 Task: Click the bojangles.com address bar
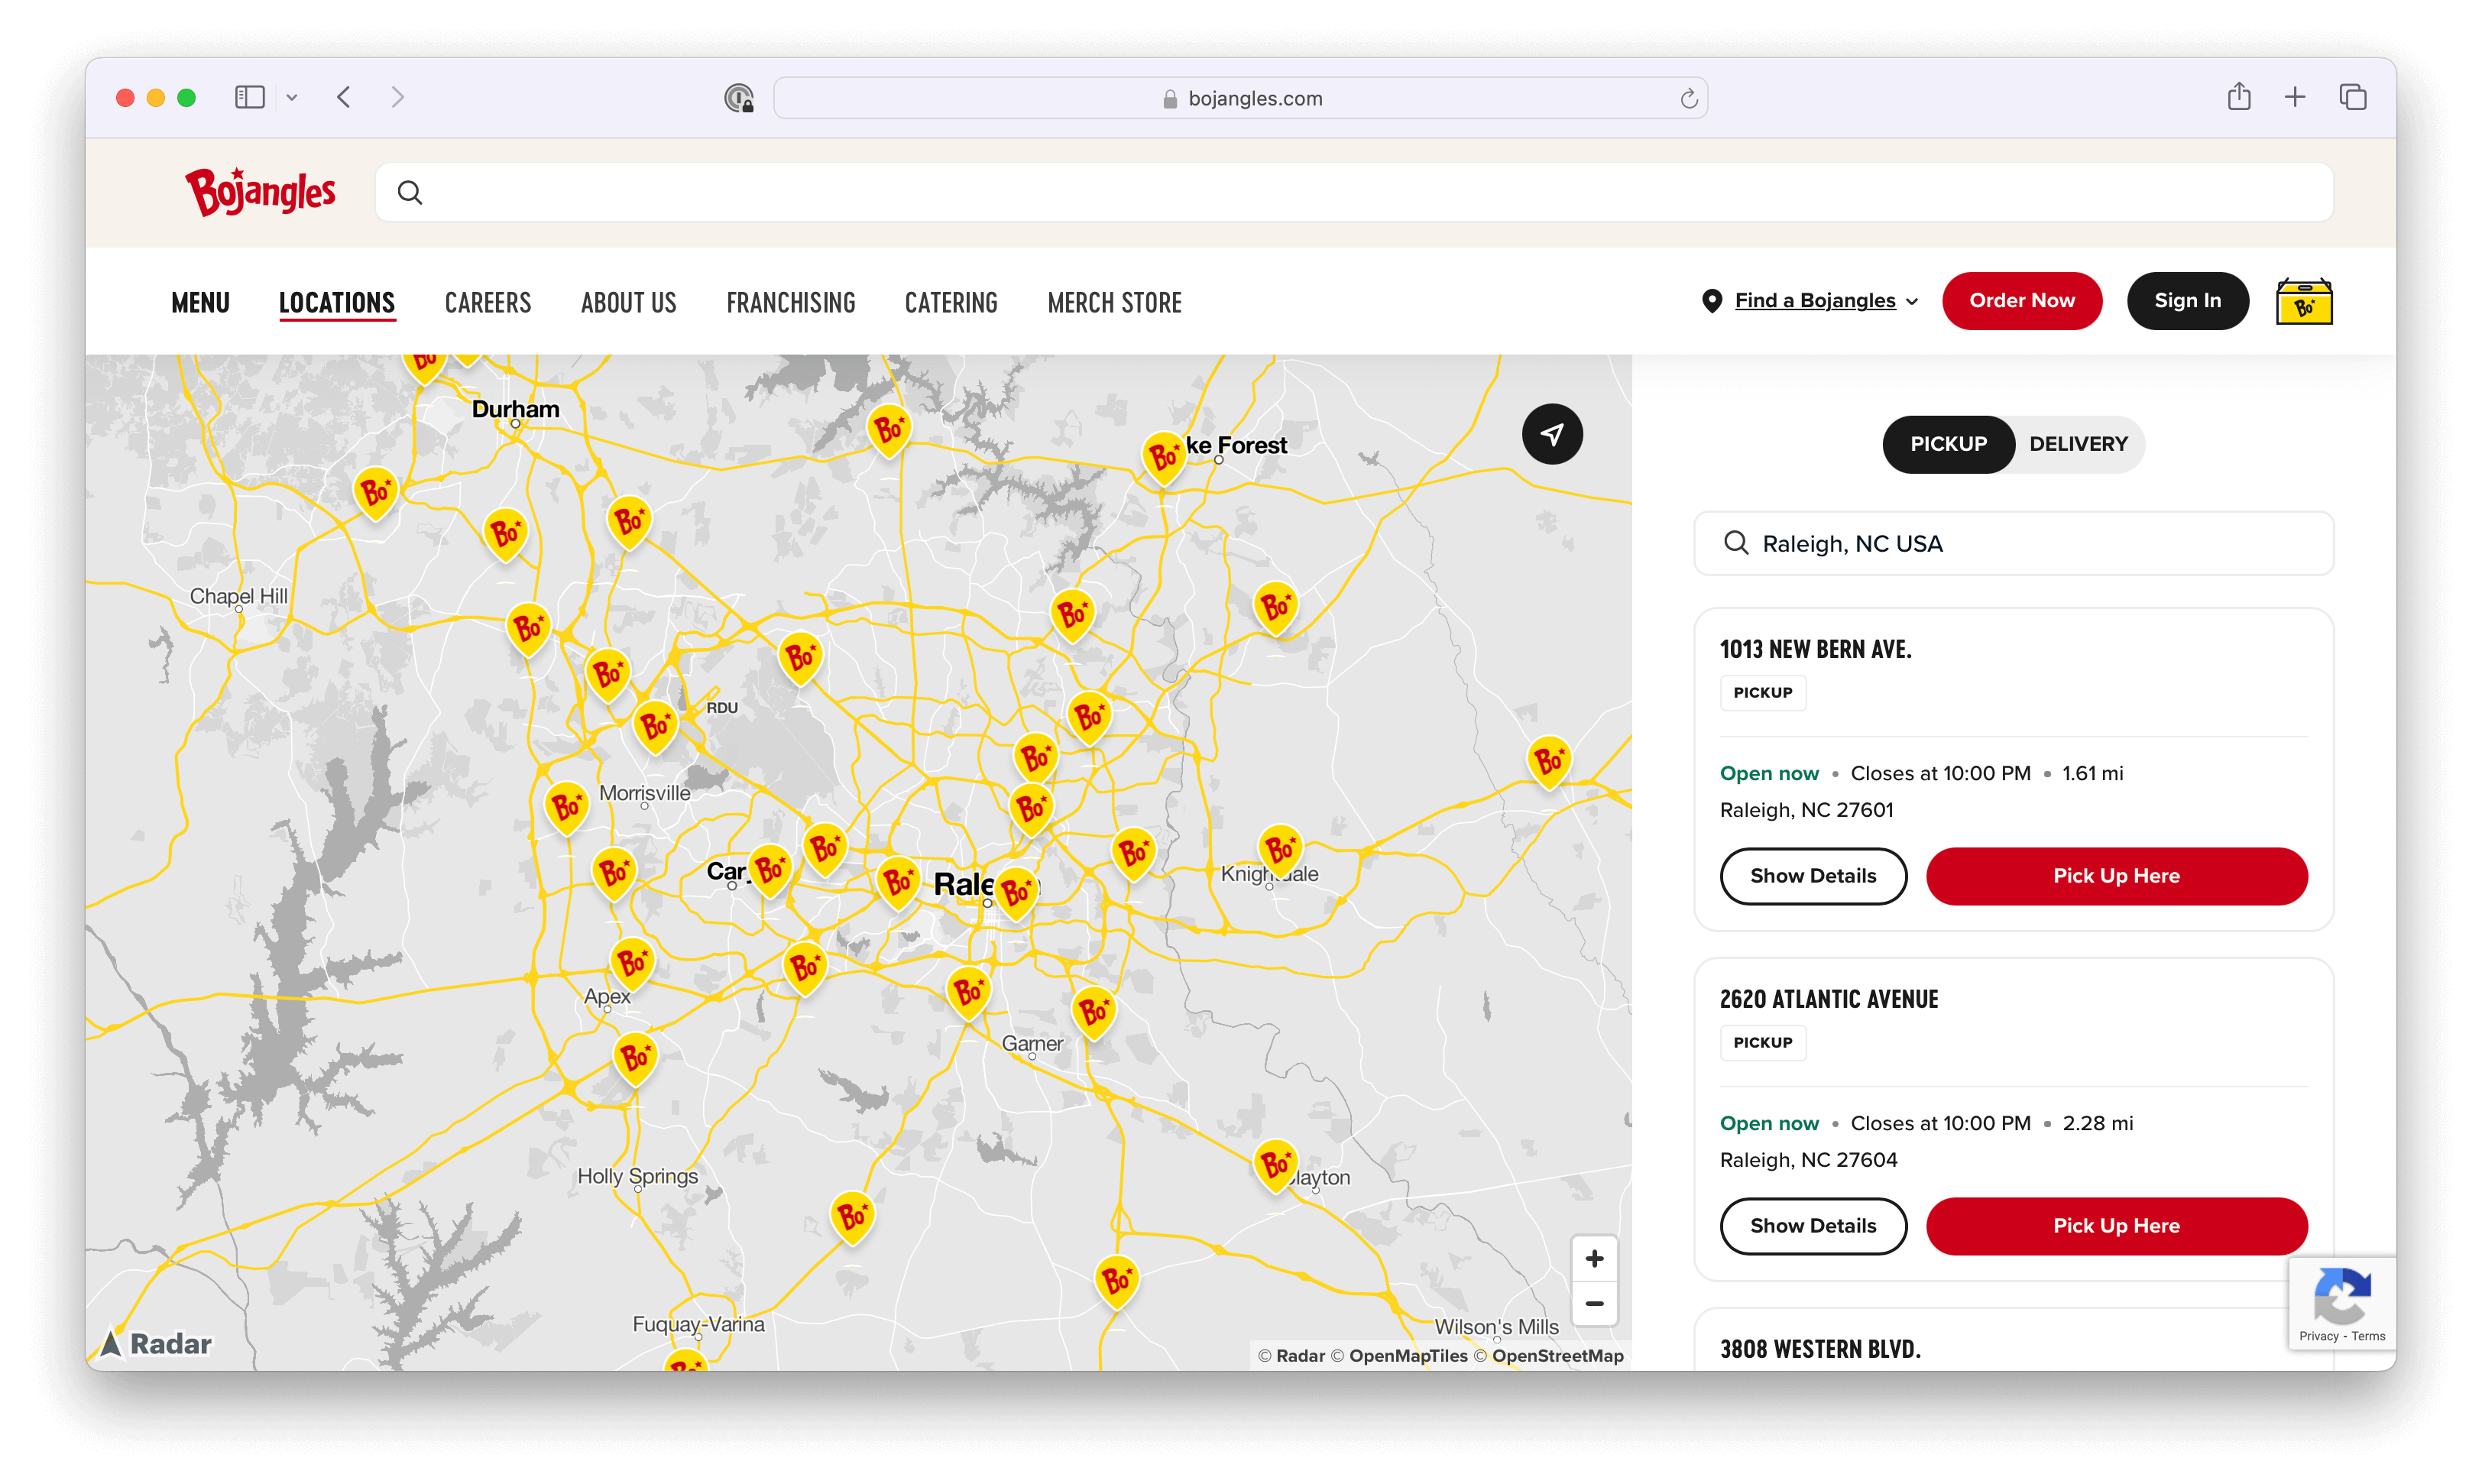pyautogui.click(x=1240, y=98)
